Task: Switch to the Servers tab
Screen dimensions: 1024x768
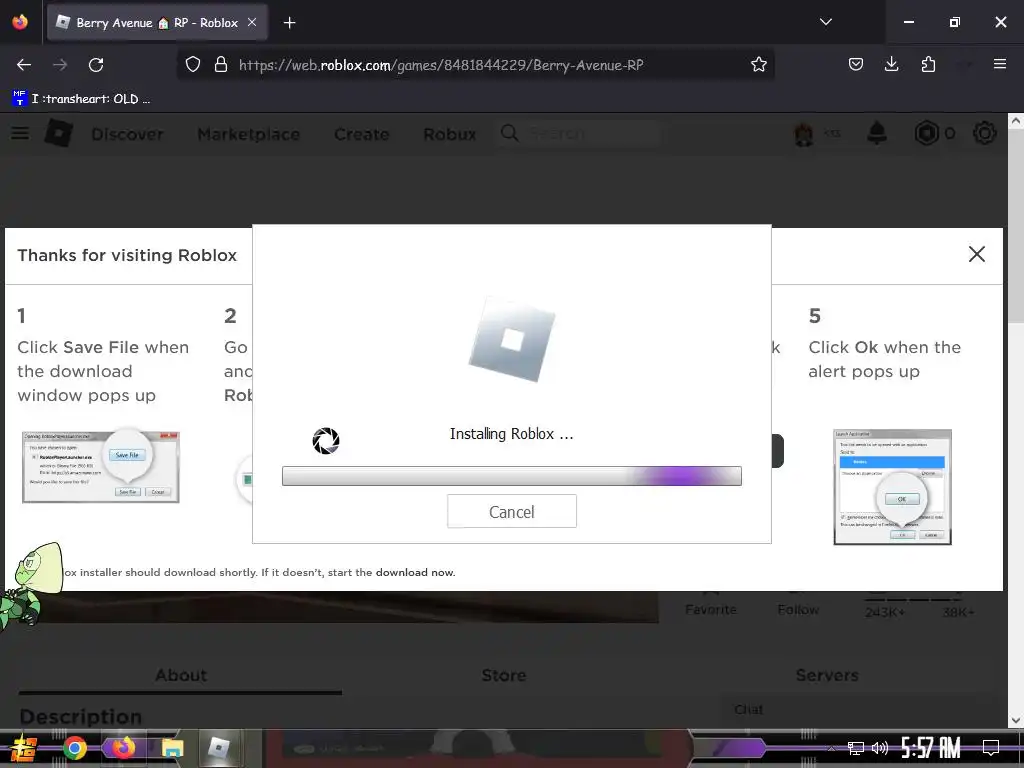Action: coord(827,675)
